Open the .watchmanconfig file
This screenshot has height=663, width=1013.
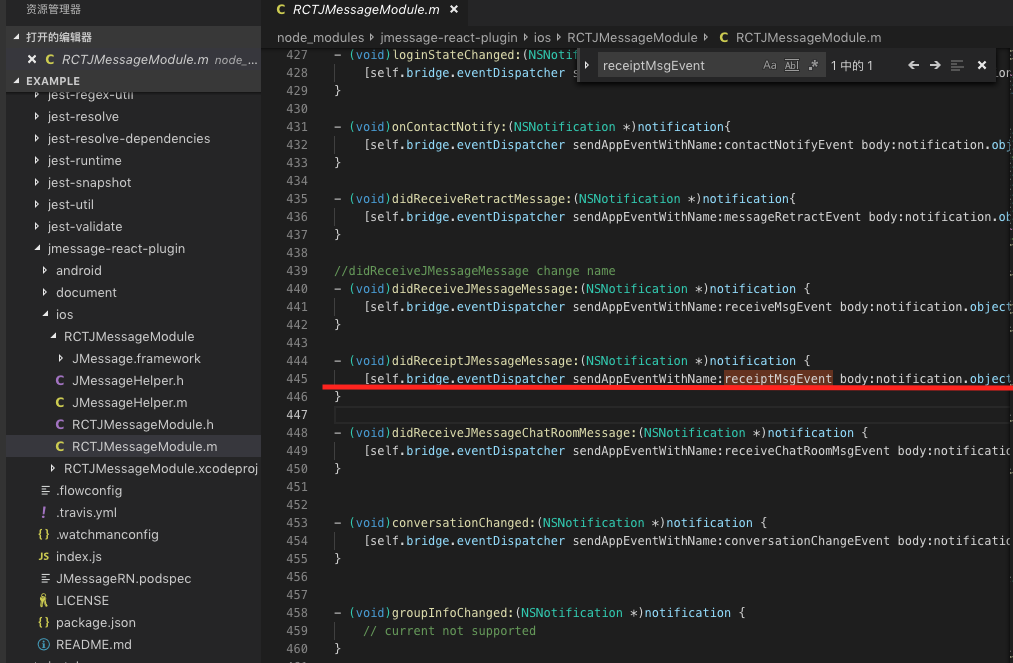133,534
